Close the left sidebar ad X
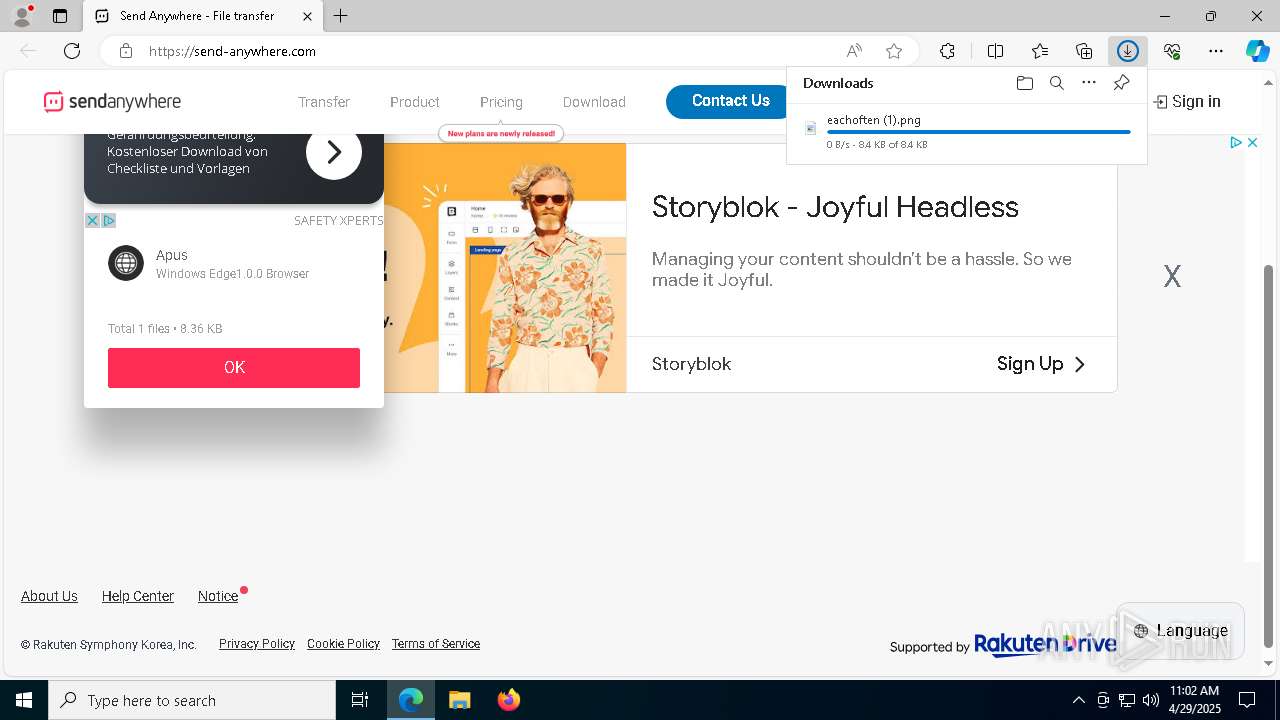Screen dimensions: 1280x720 92,220
